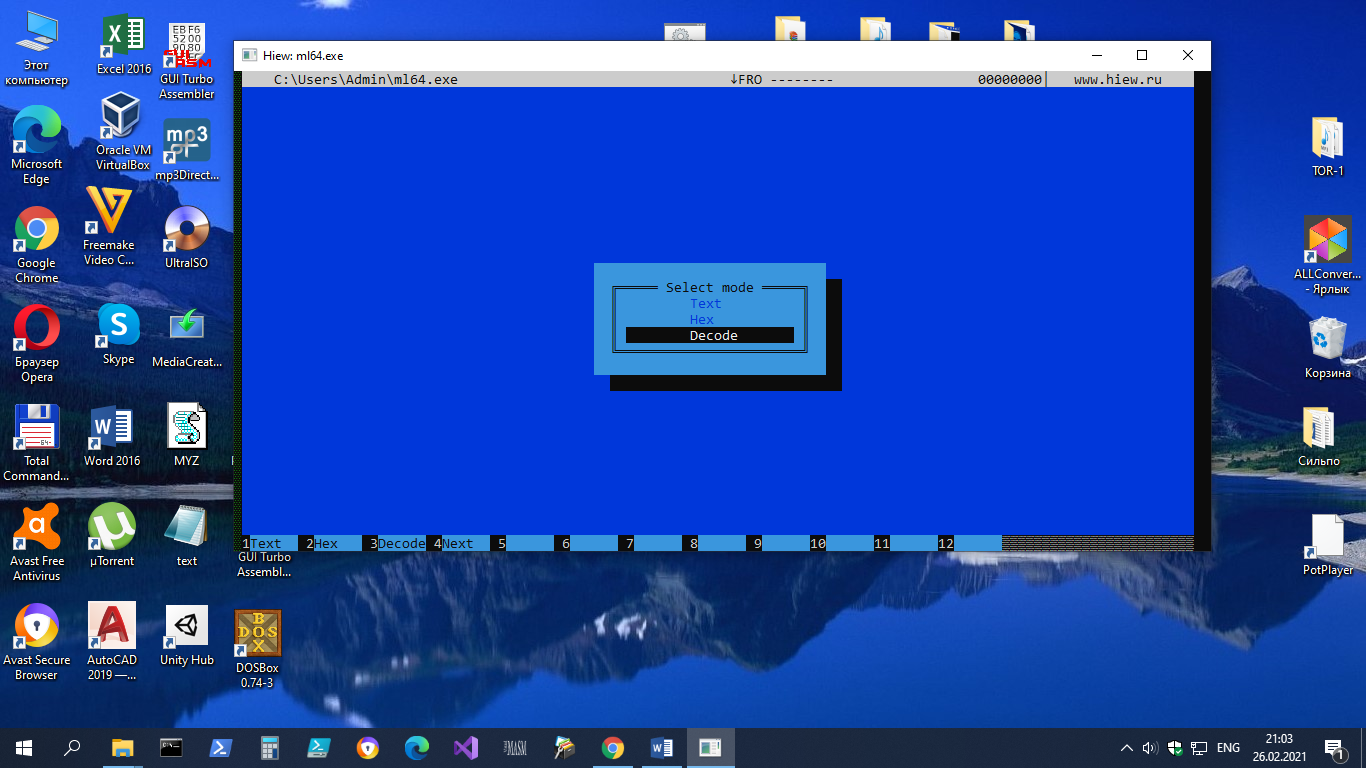Pick Hex mode in Select mode list
1366x768 pixels.
point(702,320)
